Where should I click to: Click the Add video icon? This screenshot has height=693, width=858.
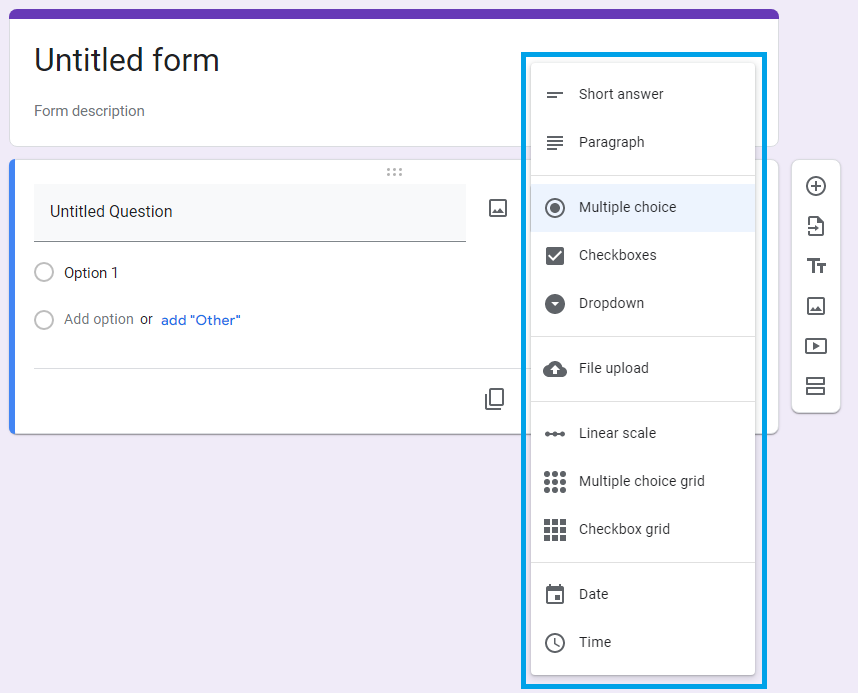[x=815, y=346]
